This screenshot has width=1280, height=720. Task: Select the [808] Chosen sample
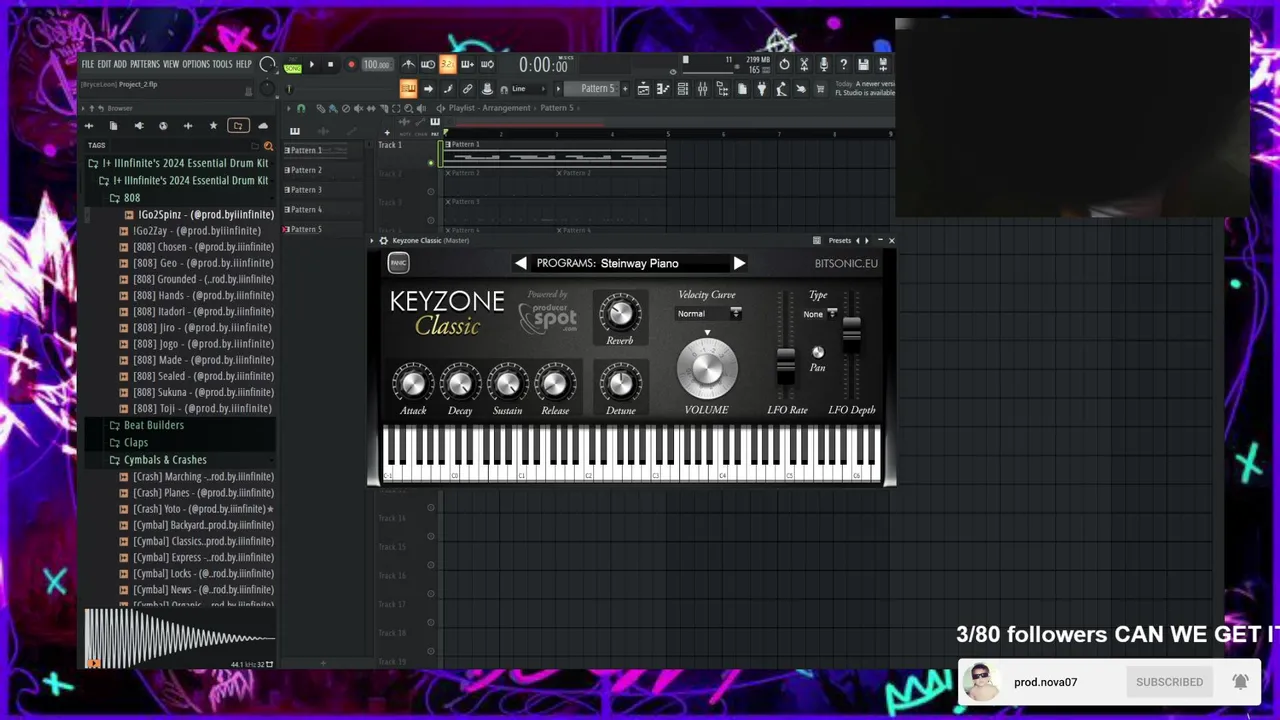(196, 247)
